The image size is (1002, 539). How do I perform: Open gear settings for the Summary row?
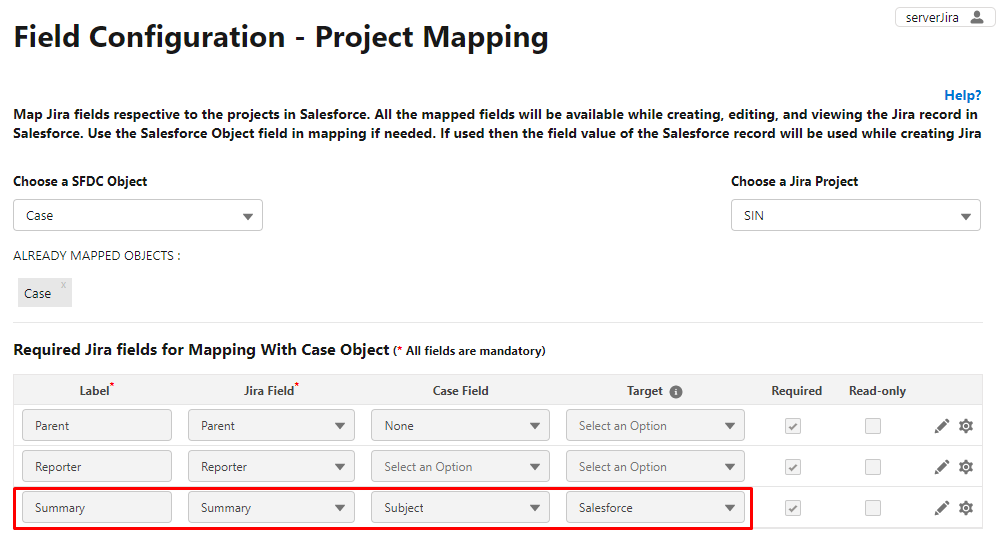coord(966,508)
